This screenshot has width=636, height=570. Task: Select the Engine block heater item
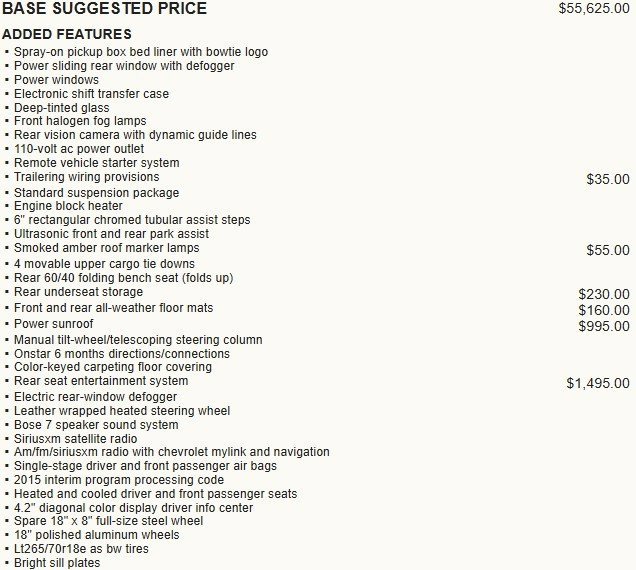coord(68,206)
